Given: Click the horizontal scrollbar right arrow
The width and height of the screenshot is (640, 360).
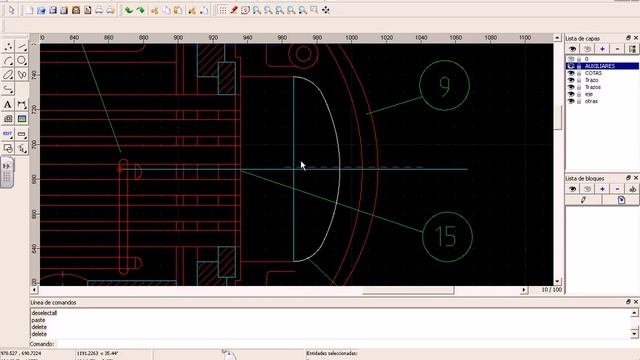Looking at the screenshot, I should tap(524, 290).
